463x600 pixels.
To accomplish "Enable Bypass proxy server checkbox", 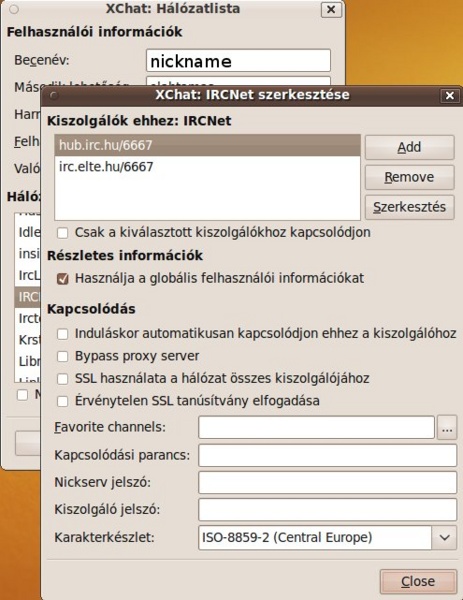I will (x=62, y=357).
